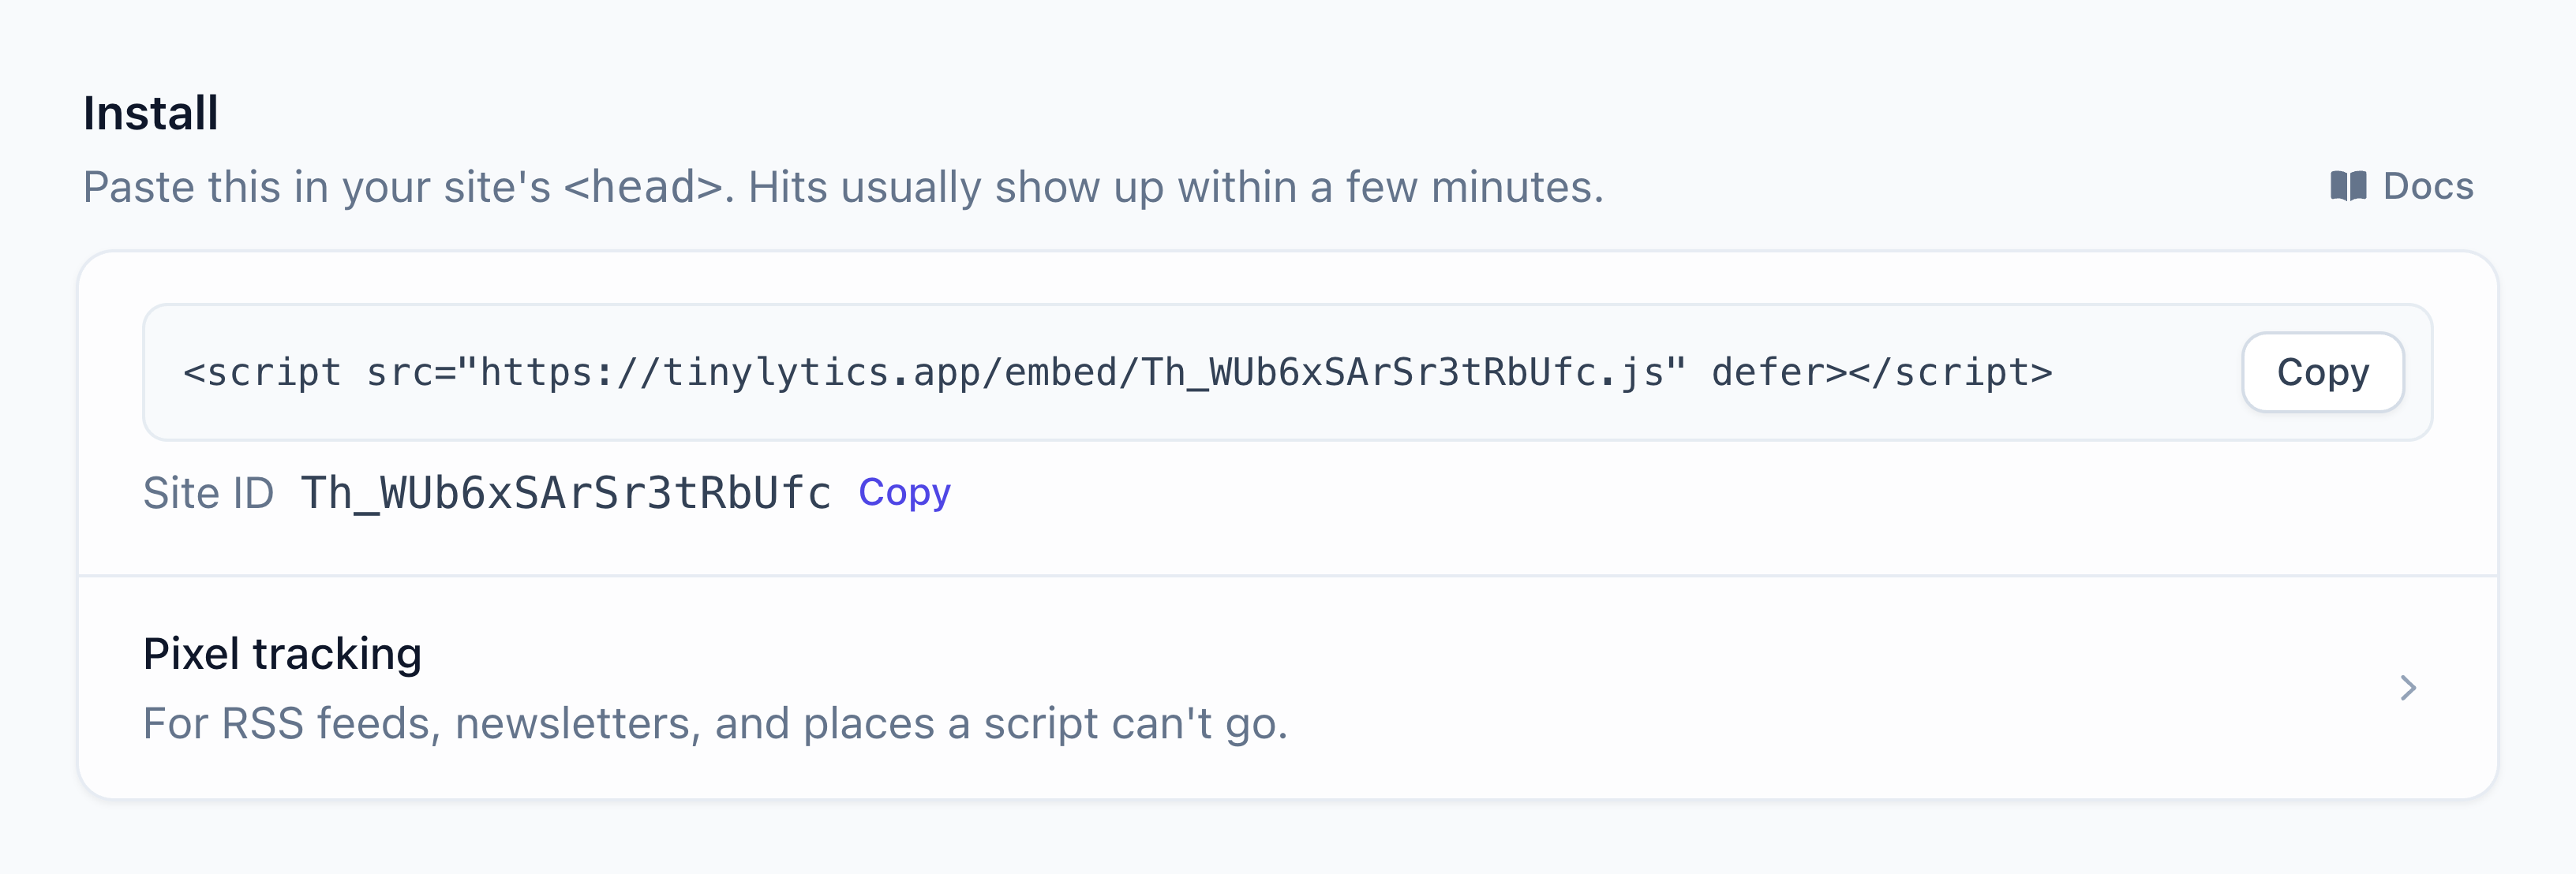Click the .js file extension in snippet
Image resolution: width=2576 pixels, height=874 pixels.
[x=1630, y=373]
